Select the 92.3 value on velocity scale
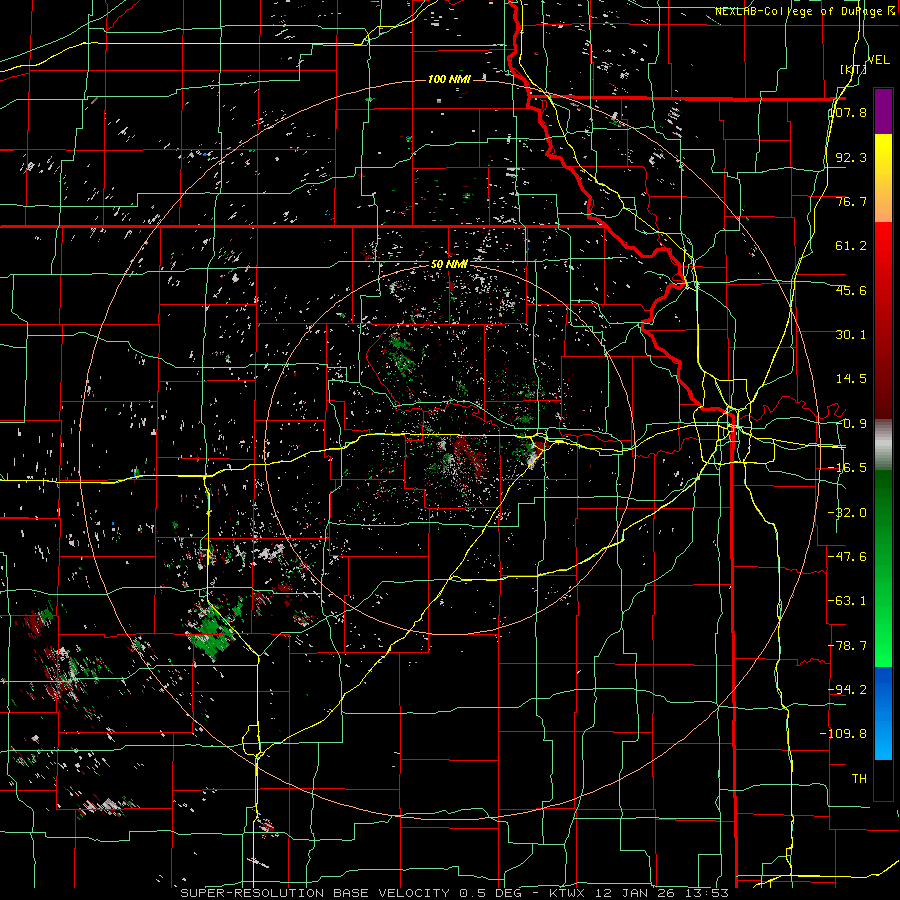This screenshot has width=900, height=900. (851, 157)
